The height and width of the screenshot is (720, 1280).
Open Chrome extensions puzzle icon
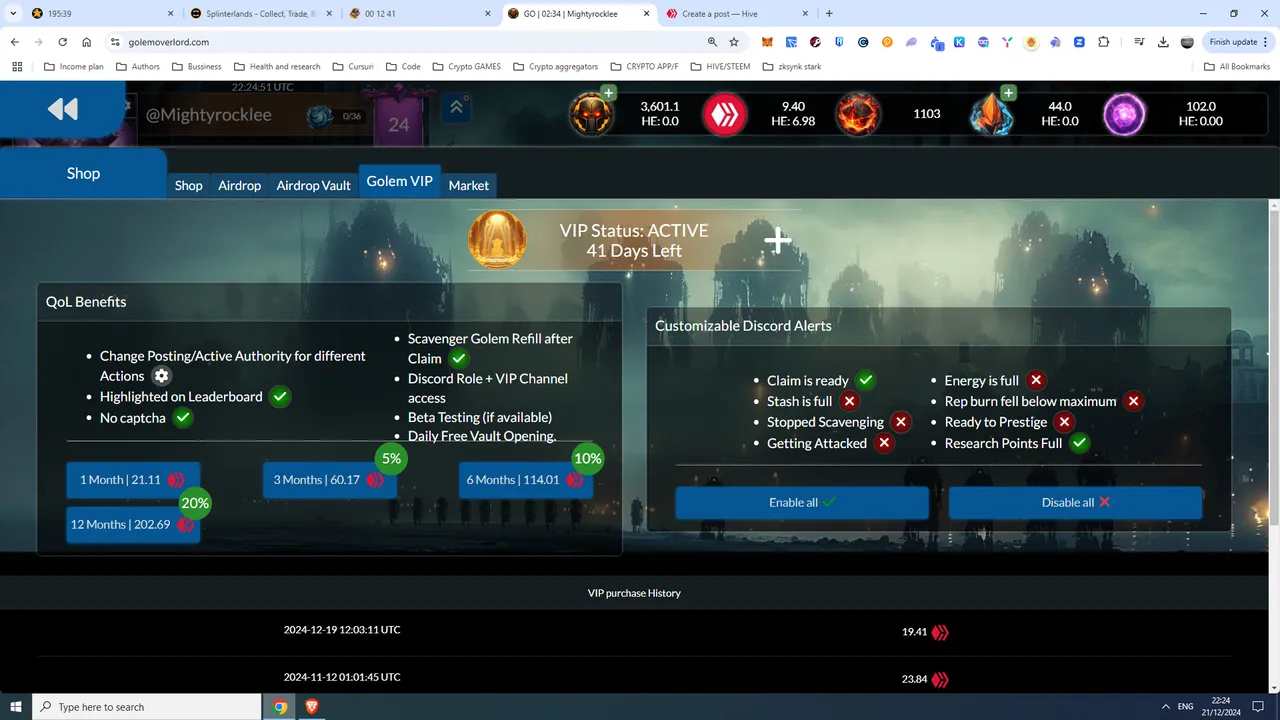[1104, 42]
